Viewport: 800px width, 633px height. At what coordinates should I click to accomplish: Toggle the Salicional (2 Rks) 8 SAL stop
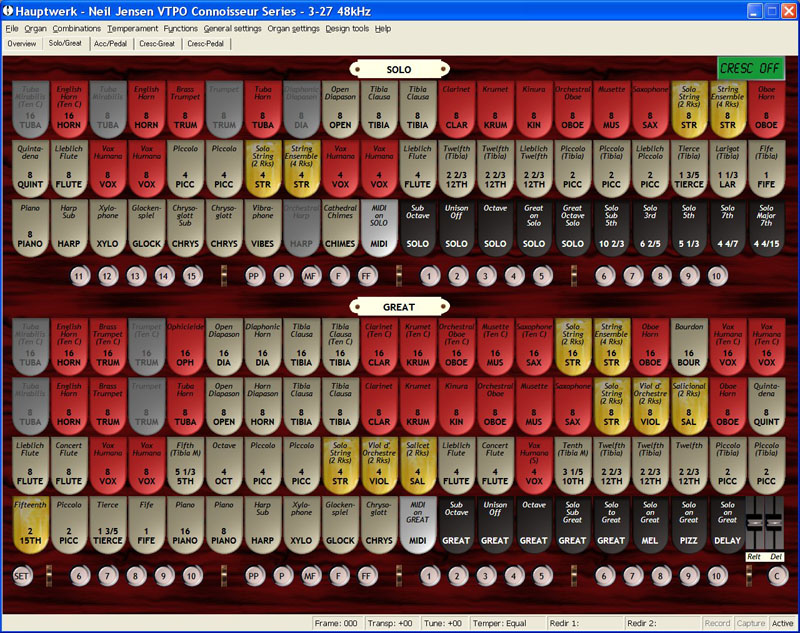[689, 406]
